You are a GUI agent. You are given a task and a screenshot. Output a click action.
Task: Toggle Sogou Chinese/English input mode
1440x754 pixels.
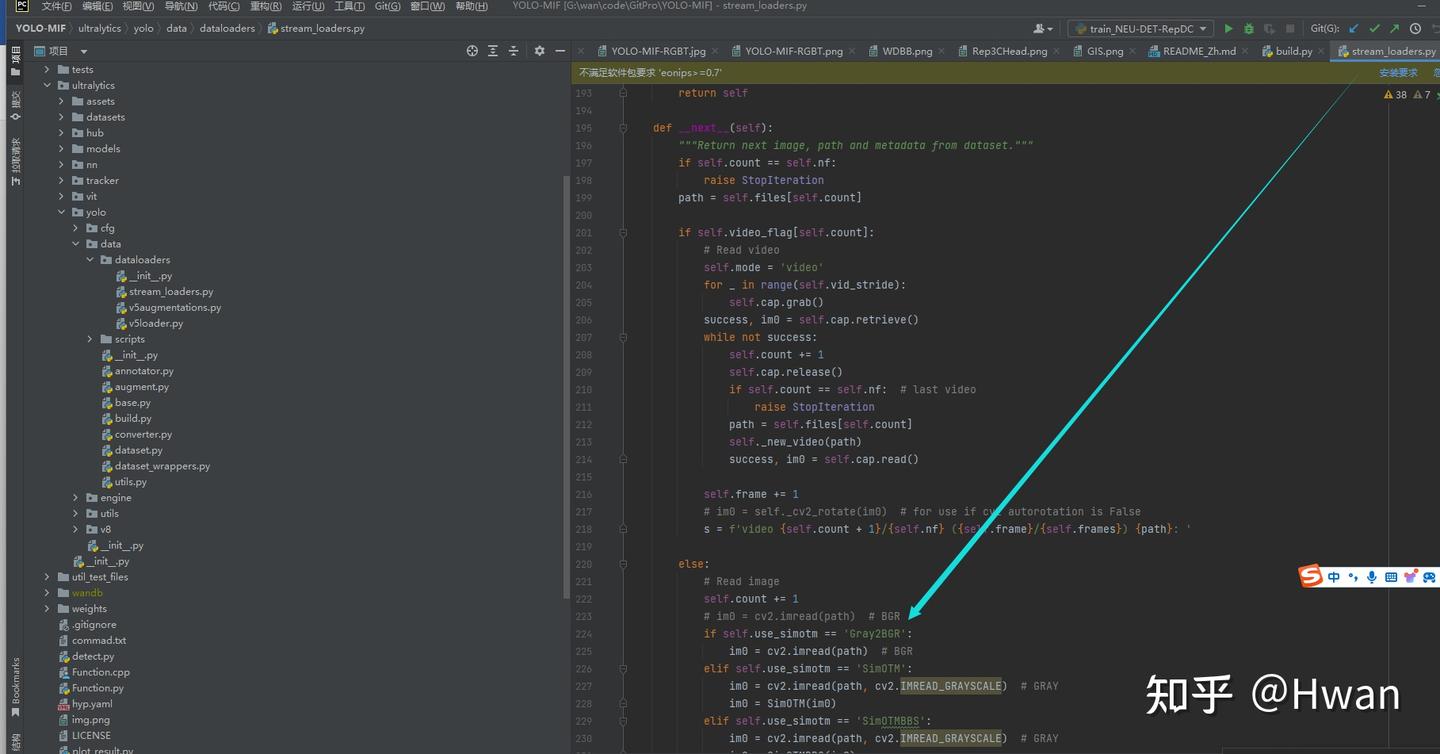[x=1334, y=577]
